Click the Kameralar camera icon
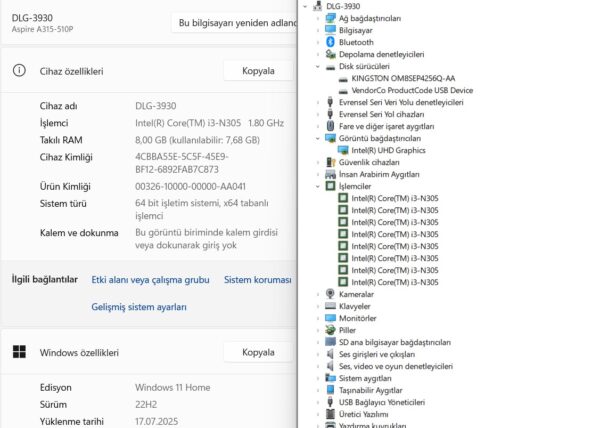600x428 pixels. (331, 294)
